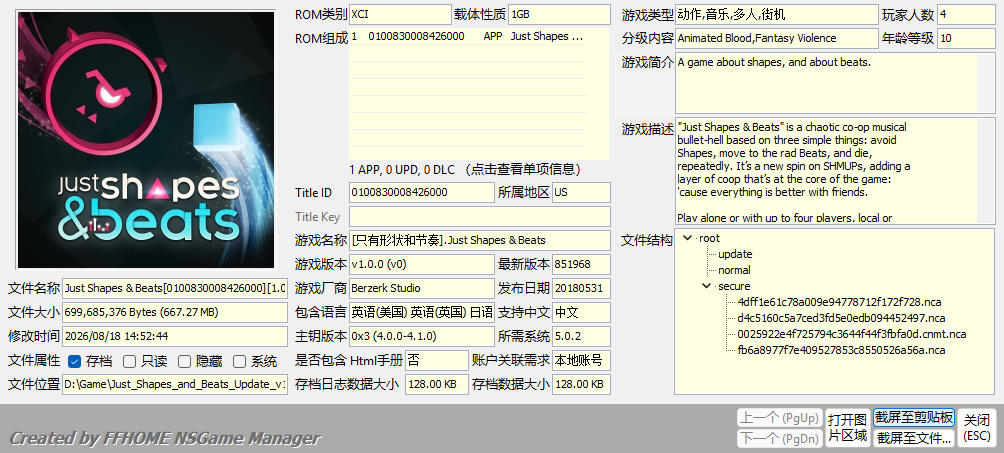Click the 存档数据大小 field showing 128.00 KB

click(581, 384)
